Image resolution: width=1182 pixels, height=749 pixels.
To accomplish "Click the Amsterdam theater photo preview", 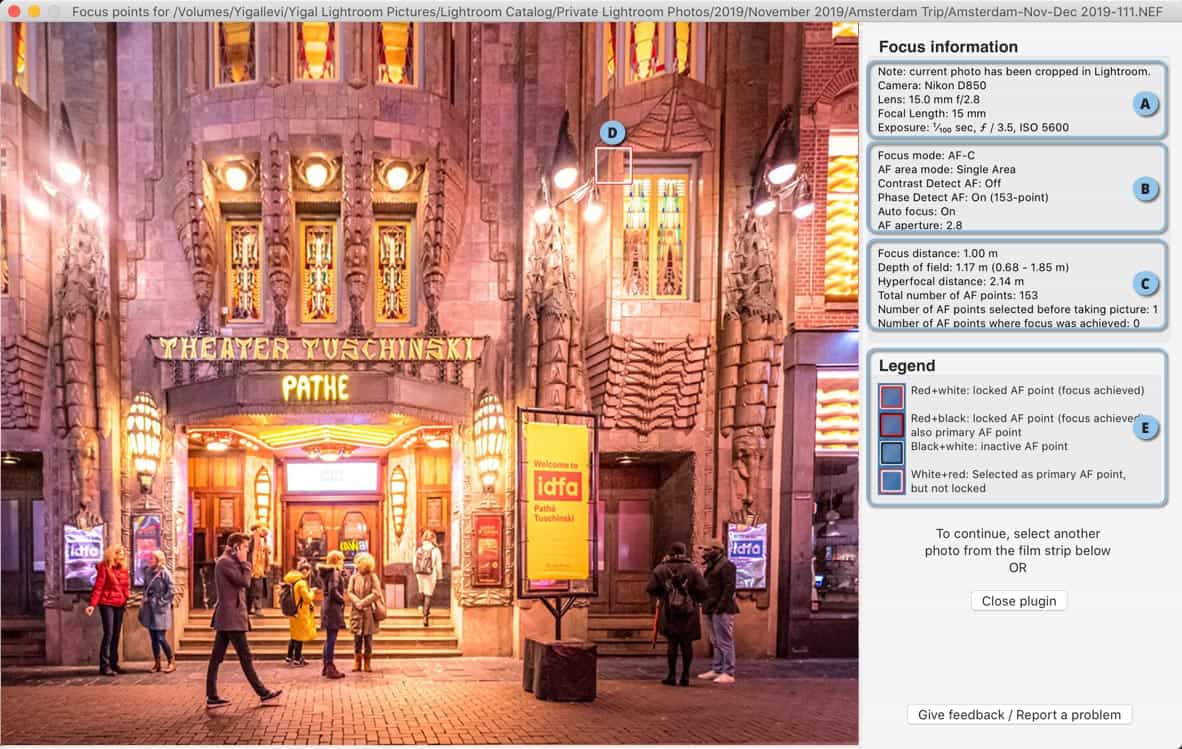I will pos(429,383).
